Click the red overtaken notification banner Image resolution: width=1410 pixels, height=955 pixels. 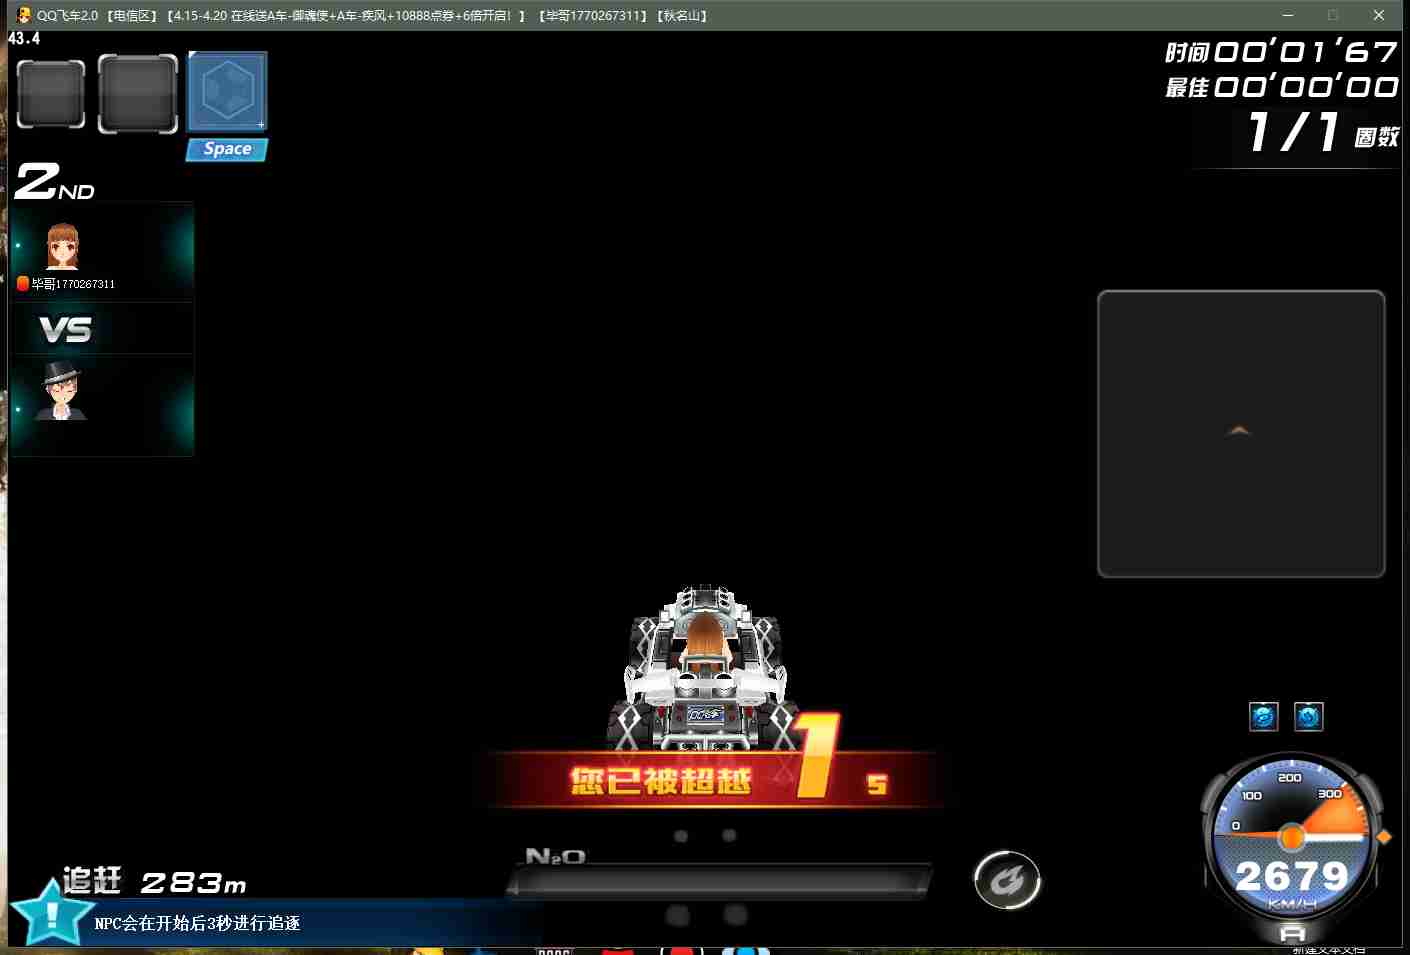pyautogui.click(x=712, y=780)
